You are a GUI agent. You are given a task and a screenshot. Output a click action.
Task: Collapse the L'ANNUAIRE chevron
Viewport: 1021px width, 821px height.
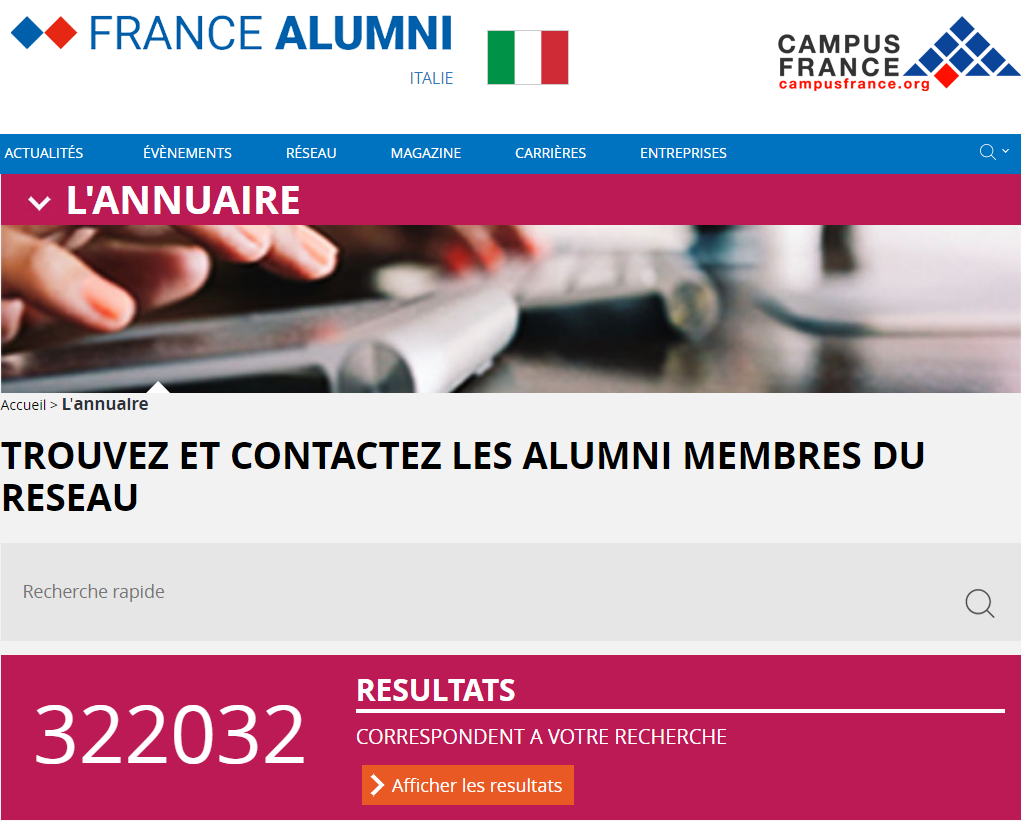point(40,203)
